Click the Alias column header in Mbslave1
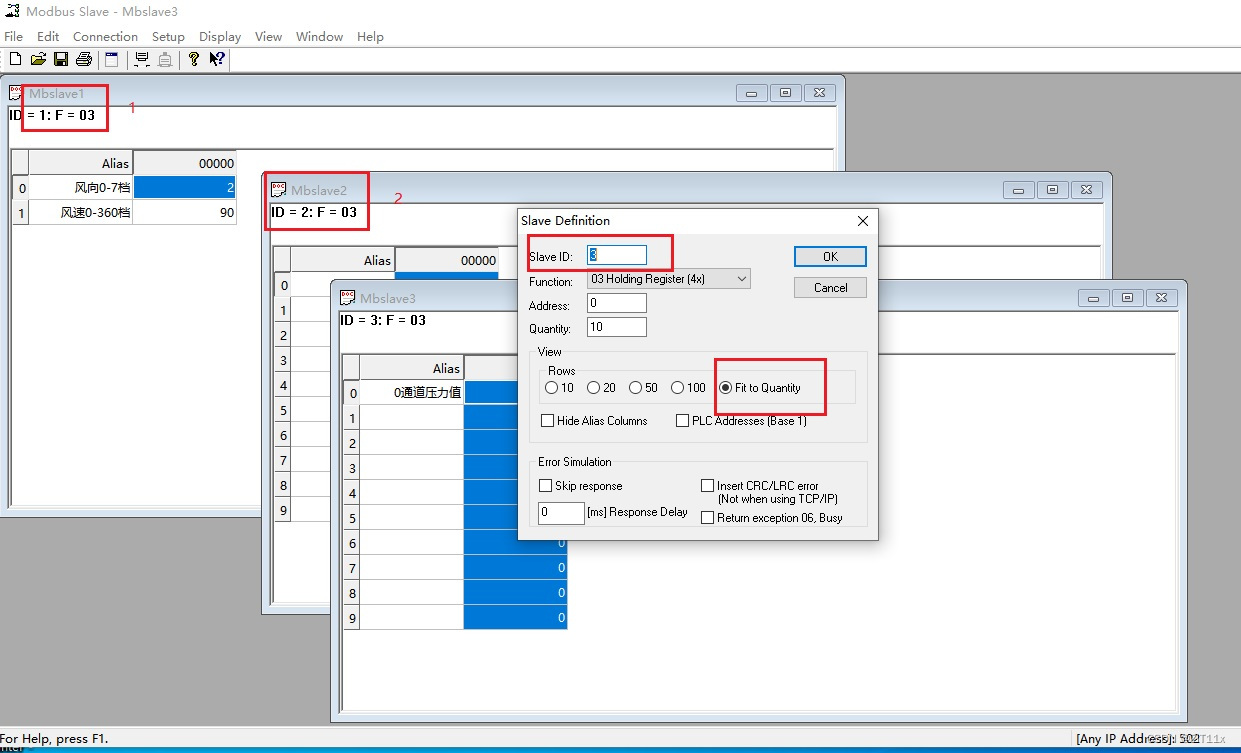1241x753 pixels. click(81, 163)
